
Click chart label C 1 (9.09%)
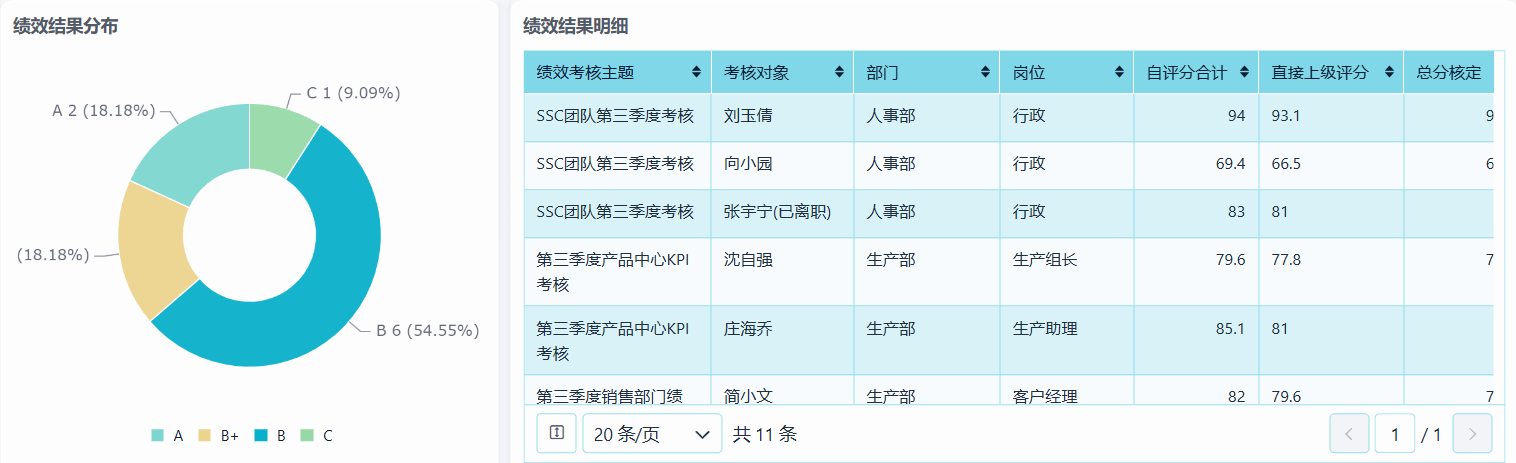point(353,94)
